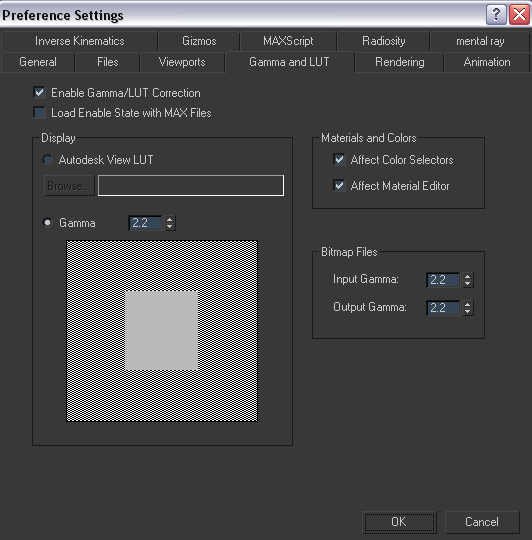The width and height of the screenshot is (532, 540).
Task: Increase Display Gamma with up arrow
Action: coord(169,219)
